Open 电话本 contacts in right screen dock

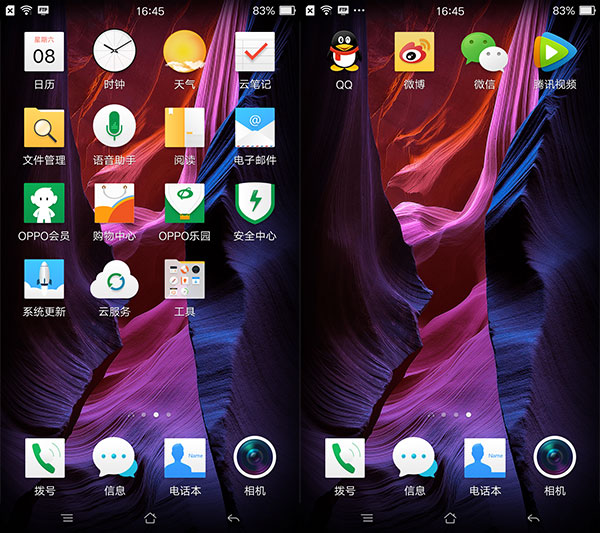click(x=485, y=458)
